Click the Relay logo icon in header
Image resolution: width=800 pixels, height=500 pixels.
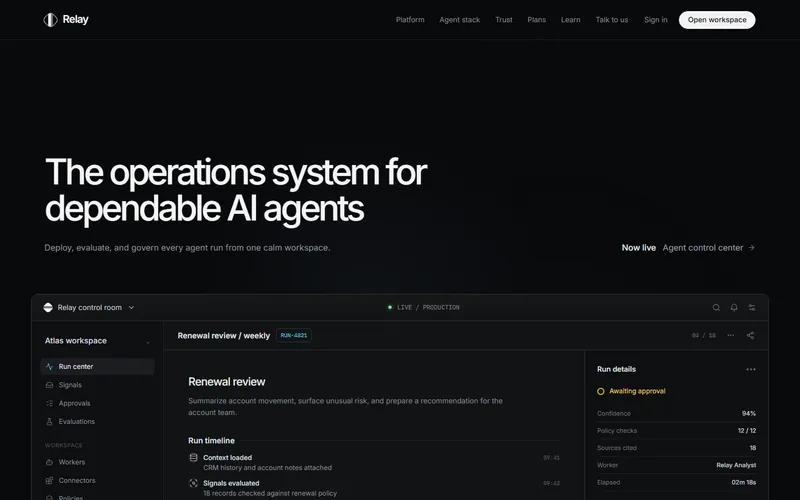pos(50,20)
